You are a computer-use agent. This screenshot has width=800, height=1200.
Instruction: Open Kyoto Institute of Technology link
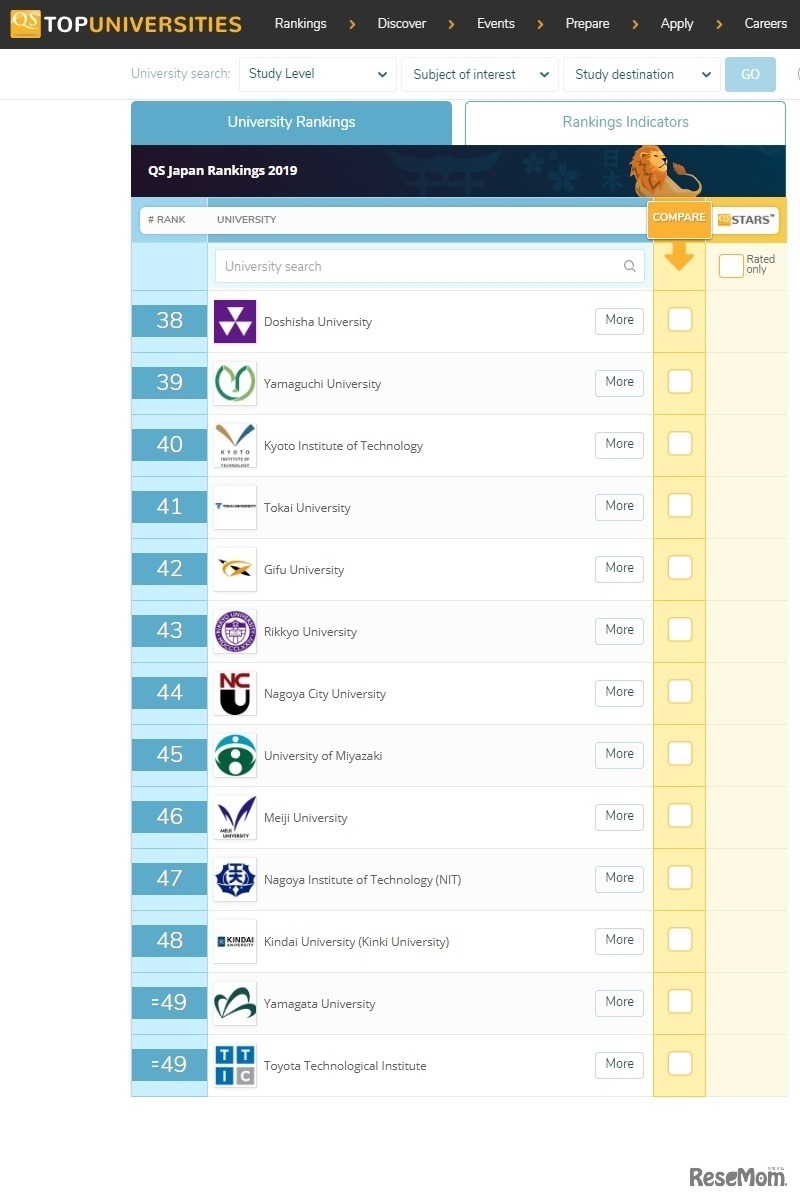[343, 446]
